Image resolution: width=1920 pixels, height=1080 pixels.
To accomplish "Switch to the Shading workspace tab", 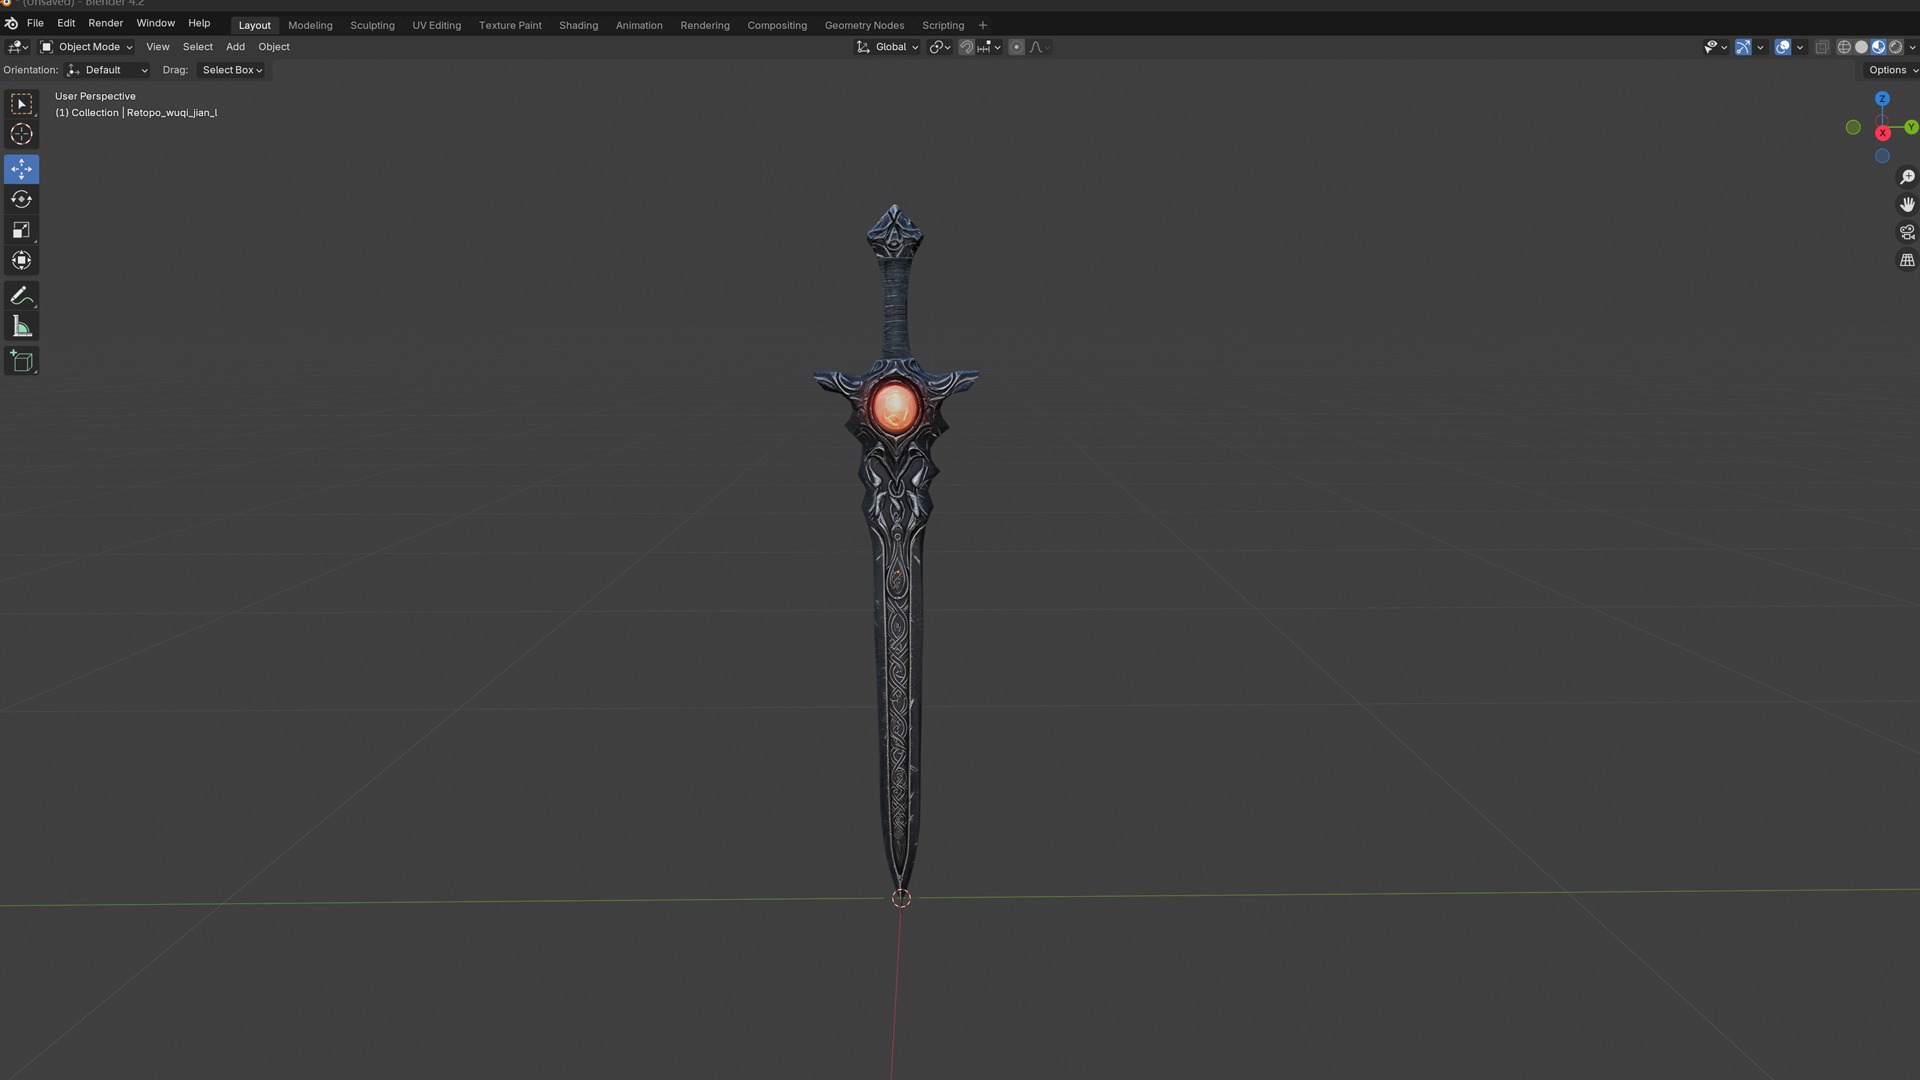I will coord(578,25).
